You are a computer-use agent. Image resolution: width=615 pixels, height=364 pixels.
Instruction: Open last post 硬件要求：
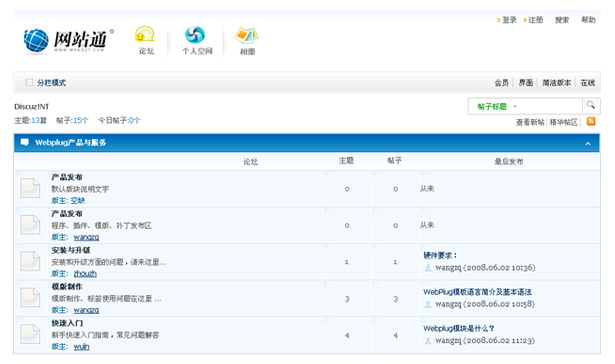440,255
